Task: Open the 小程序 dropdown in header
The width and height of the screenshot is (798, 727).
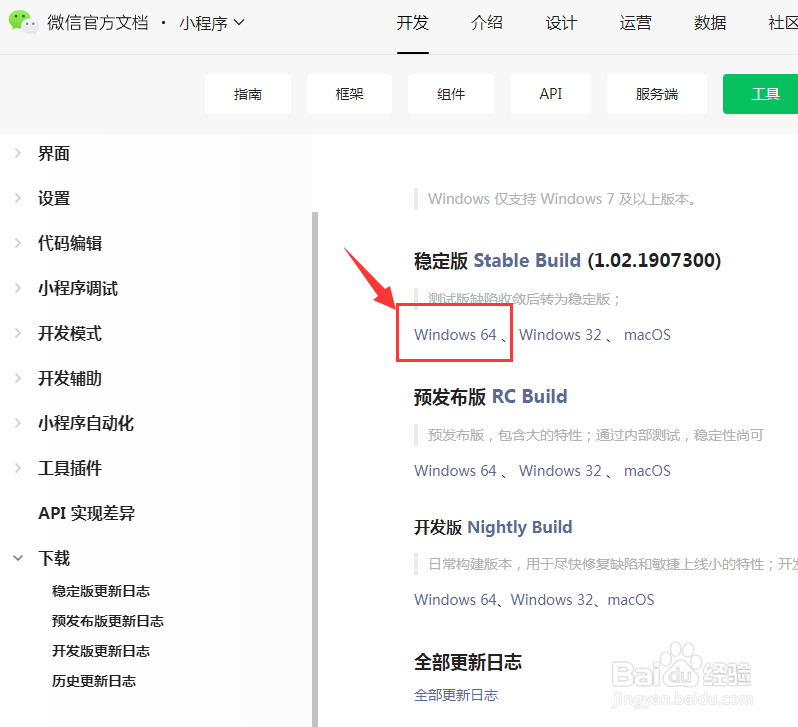Action: coord(212,23)
